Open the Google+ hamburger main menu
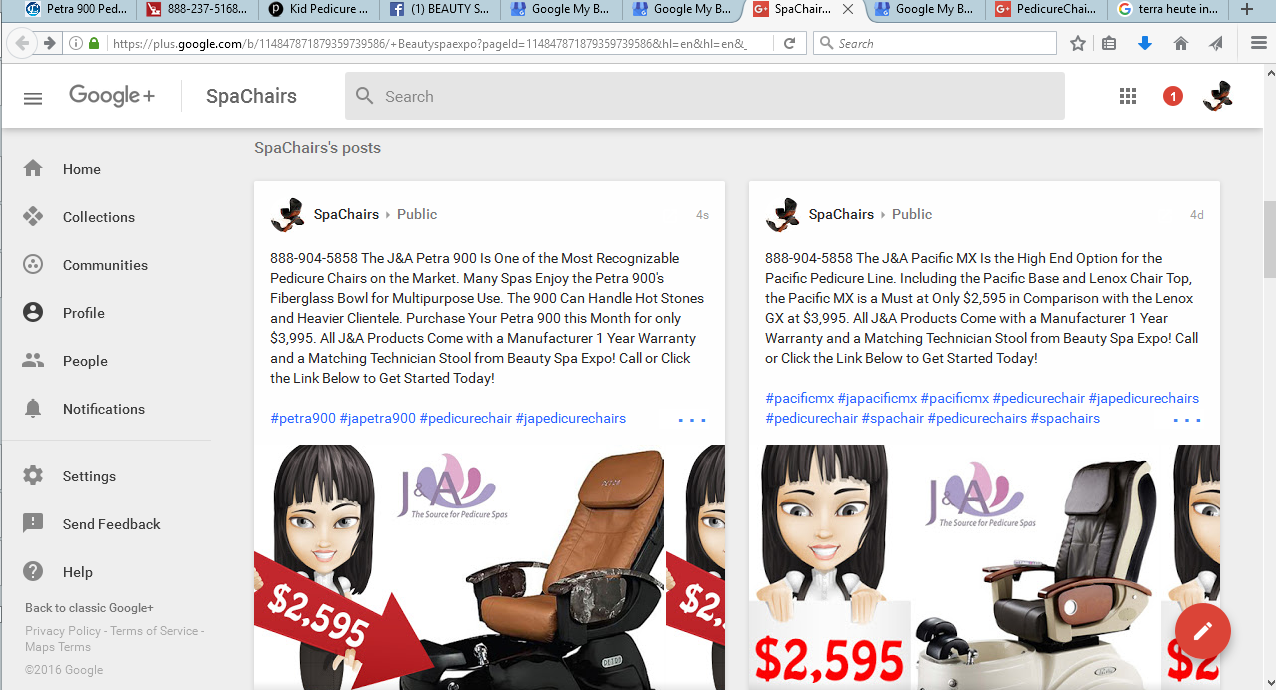The width and height of the screenshot is (1276, 690). (x=33, y=97)
